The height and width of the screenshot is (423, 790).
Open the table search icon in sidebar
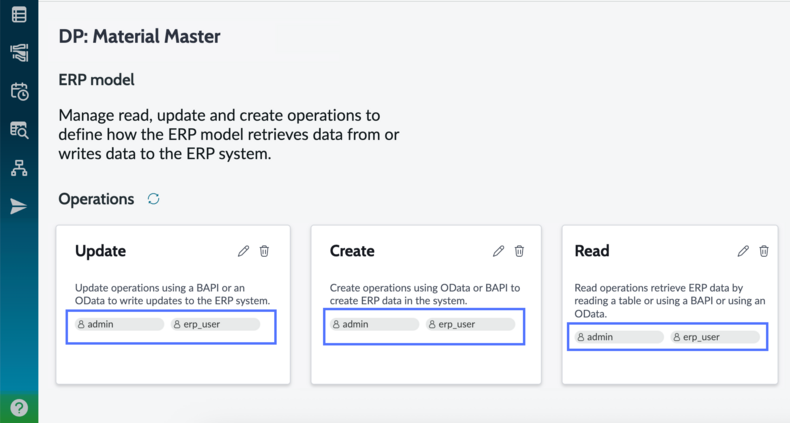pyautogui.click(x=19, y=129)
